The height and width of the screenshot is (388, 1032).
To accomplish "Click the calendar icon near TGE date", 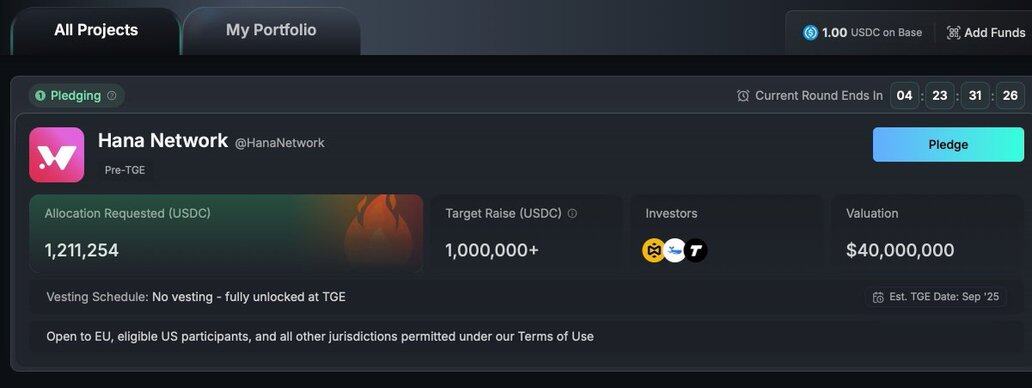I will coord(878,297).
